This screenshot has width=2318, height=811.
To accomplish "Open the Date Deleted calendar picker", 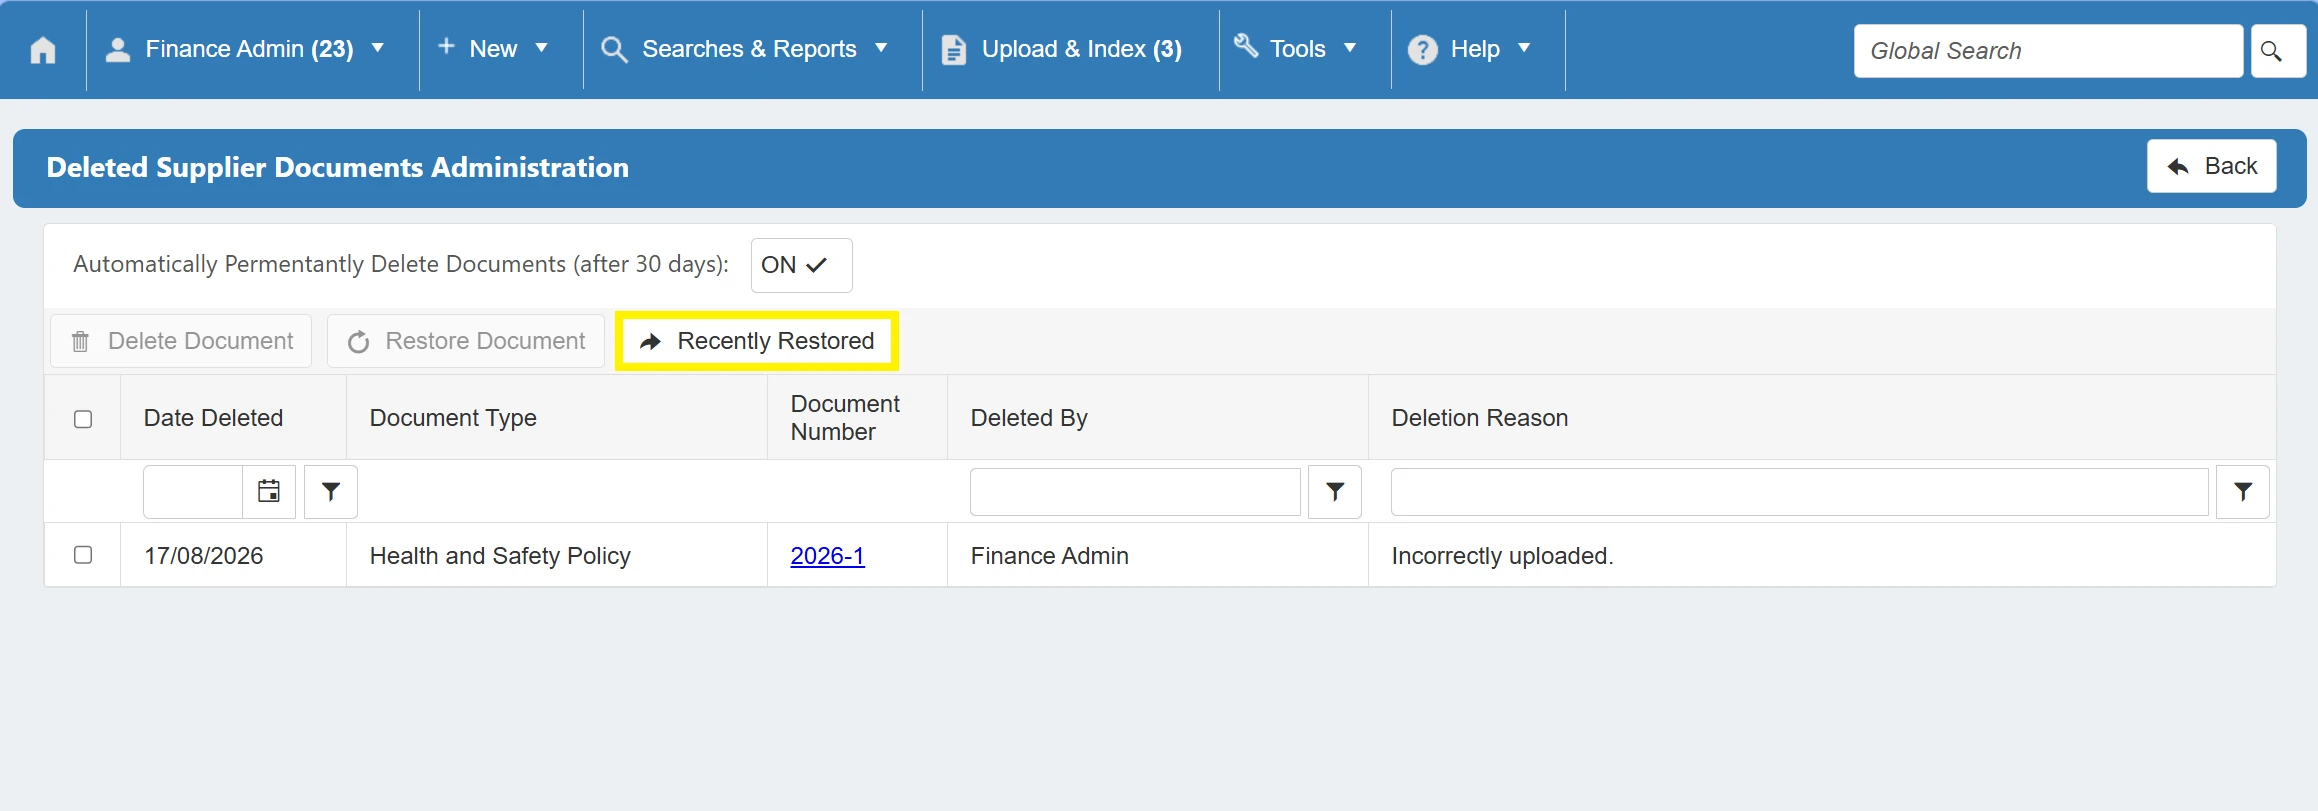I will click(269, 491).
